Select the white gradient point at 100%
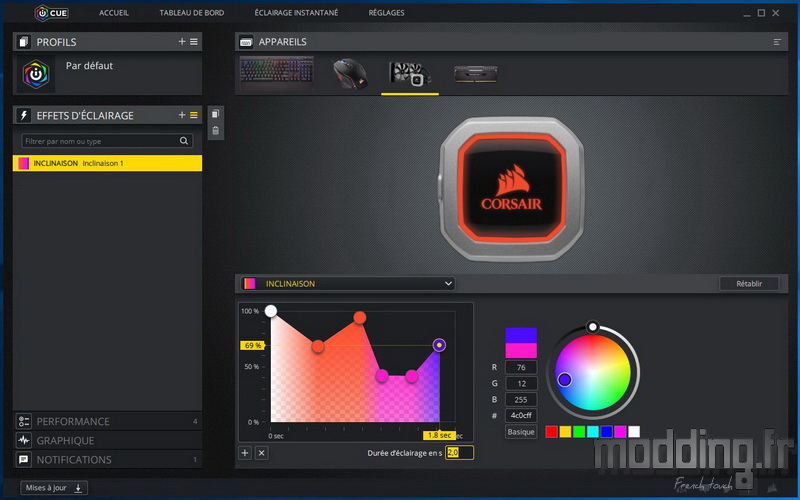The image size is (800, 500). pos(271,311)
